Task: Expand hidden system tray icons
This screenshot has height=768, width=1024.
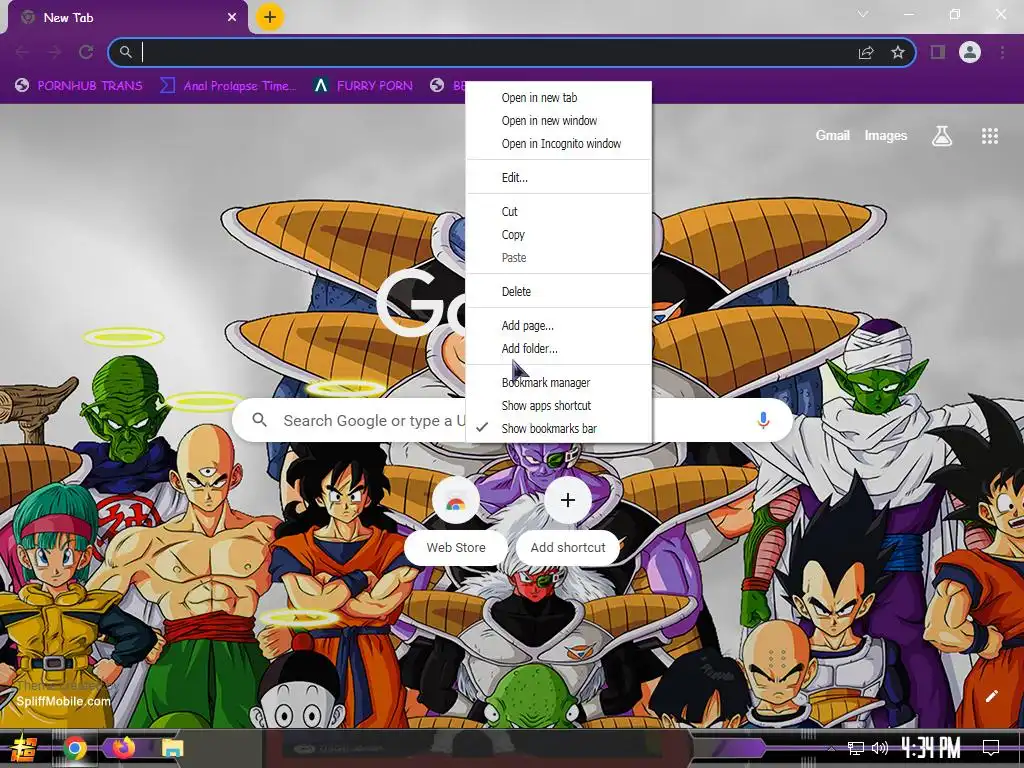Action: (x=831, y=748)
